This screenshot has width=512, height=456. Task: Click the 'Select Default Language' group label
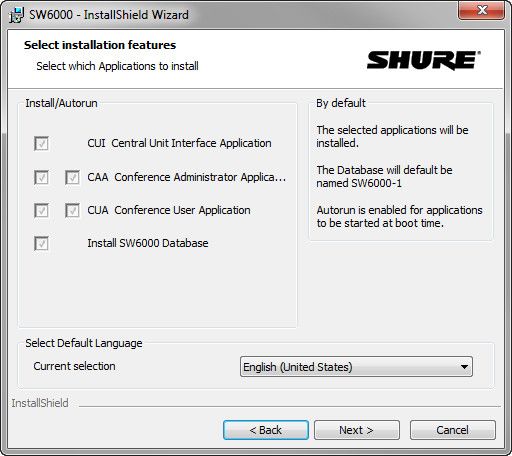point(84,343)
